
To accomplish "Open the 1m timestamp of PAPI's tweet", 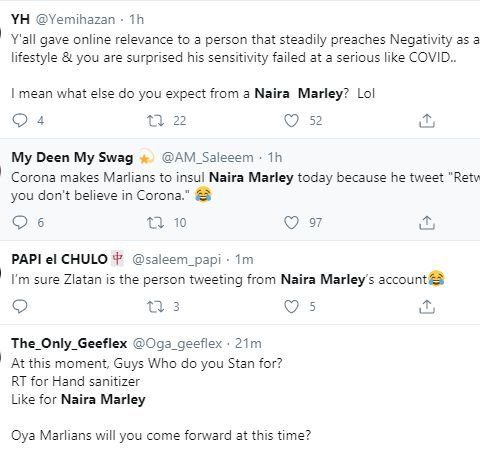I will click(244, 259).
